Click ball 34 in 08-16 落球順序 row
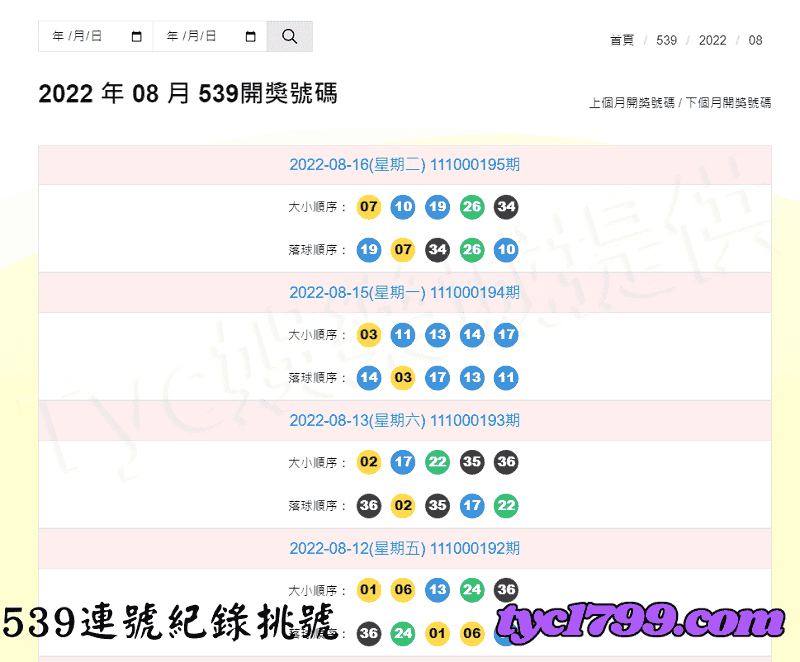Image resolution: width=800 pixels, height=662 pixels. click(437, 250)
